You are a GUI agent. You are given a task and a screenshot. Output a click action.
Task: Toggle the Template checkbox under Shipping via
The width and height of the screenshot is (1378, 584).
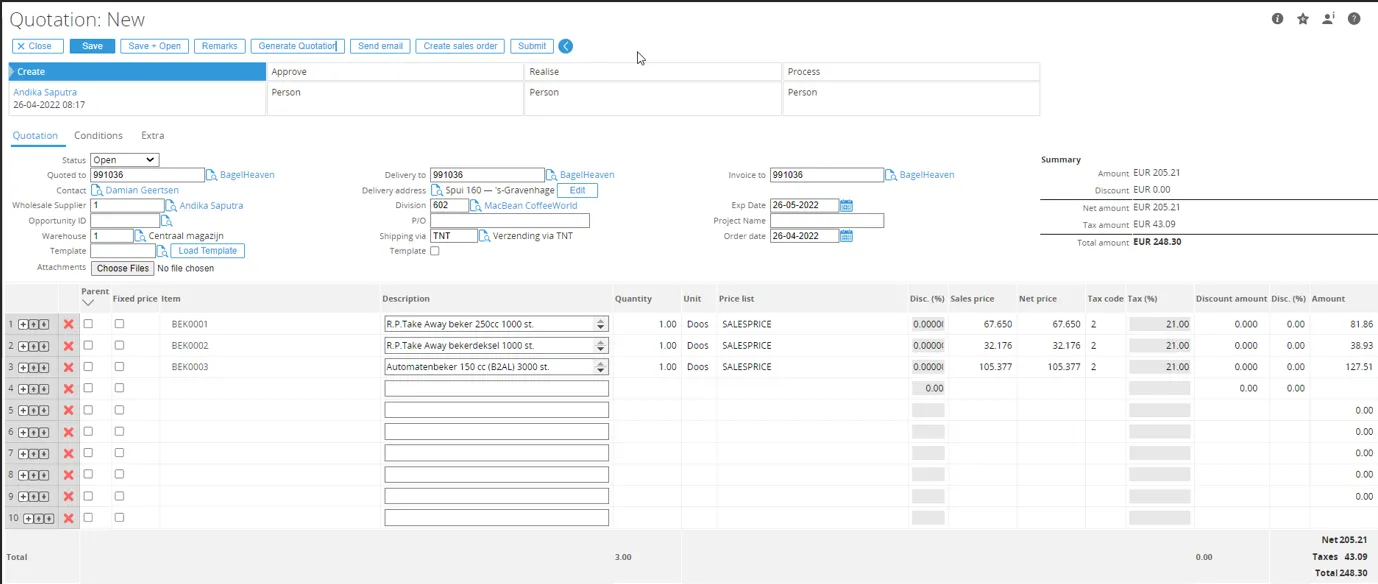[434, 251]
